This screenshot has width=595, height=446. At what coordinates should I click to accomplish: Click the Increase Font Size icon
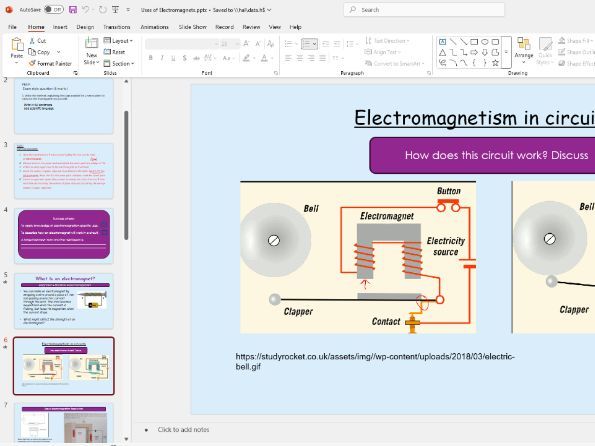[246, 44]
